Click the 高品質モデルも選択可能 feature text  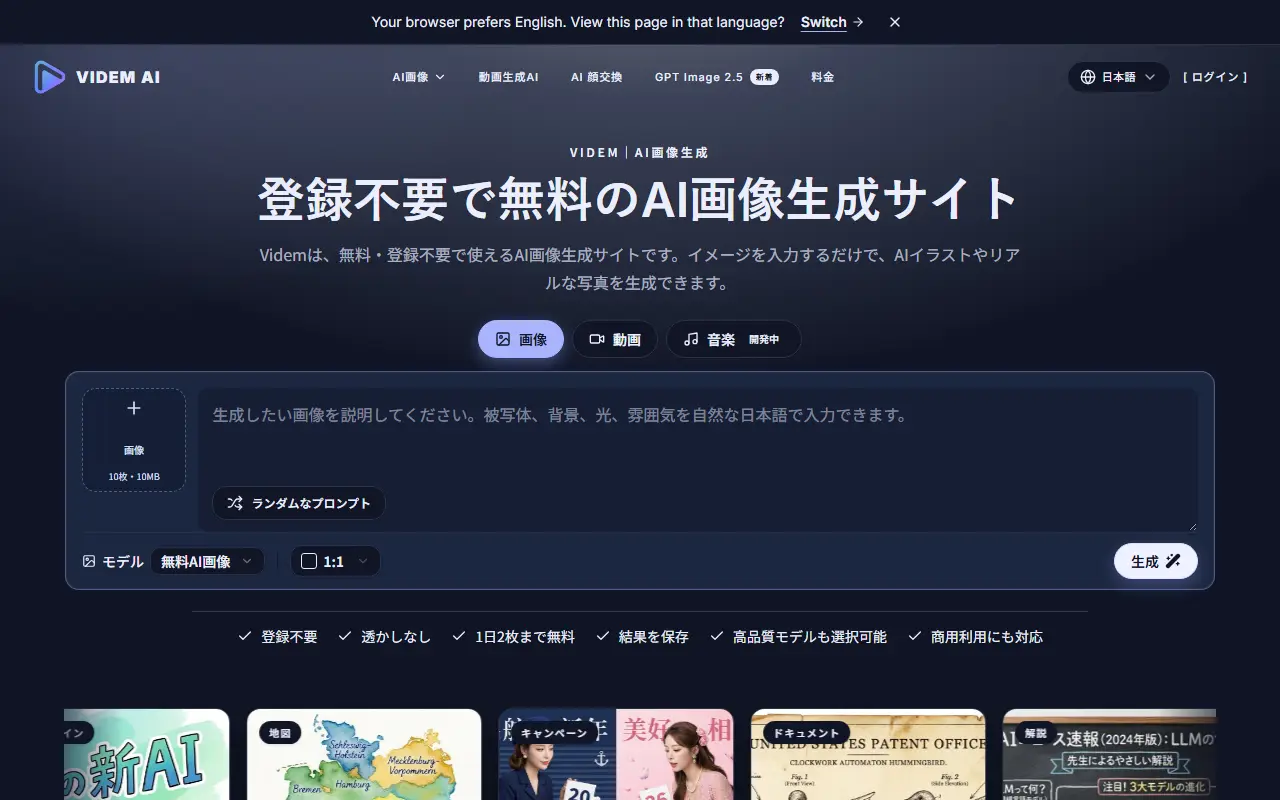pos(810,636)
